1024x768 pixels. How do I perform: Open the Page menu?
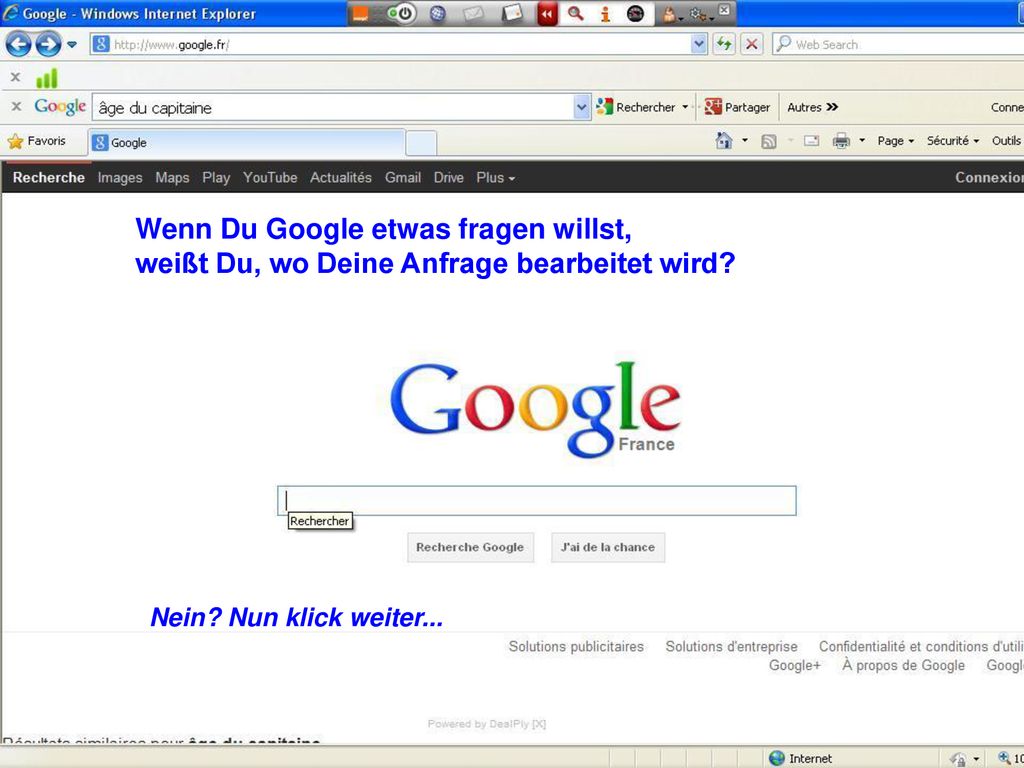tap(895, 140)
